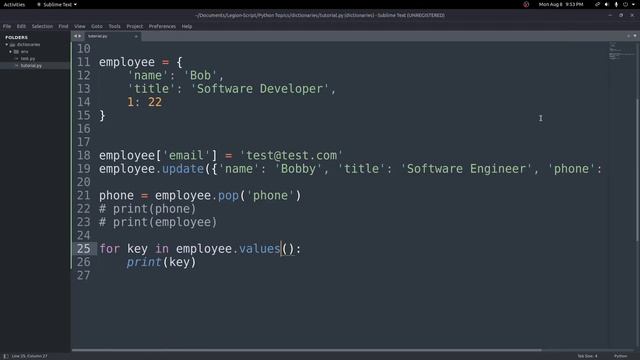Select tutorial.py in the sidebar

pos(31,66)
